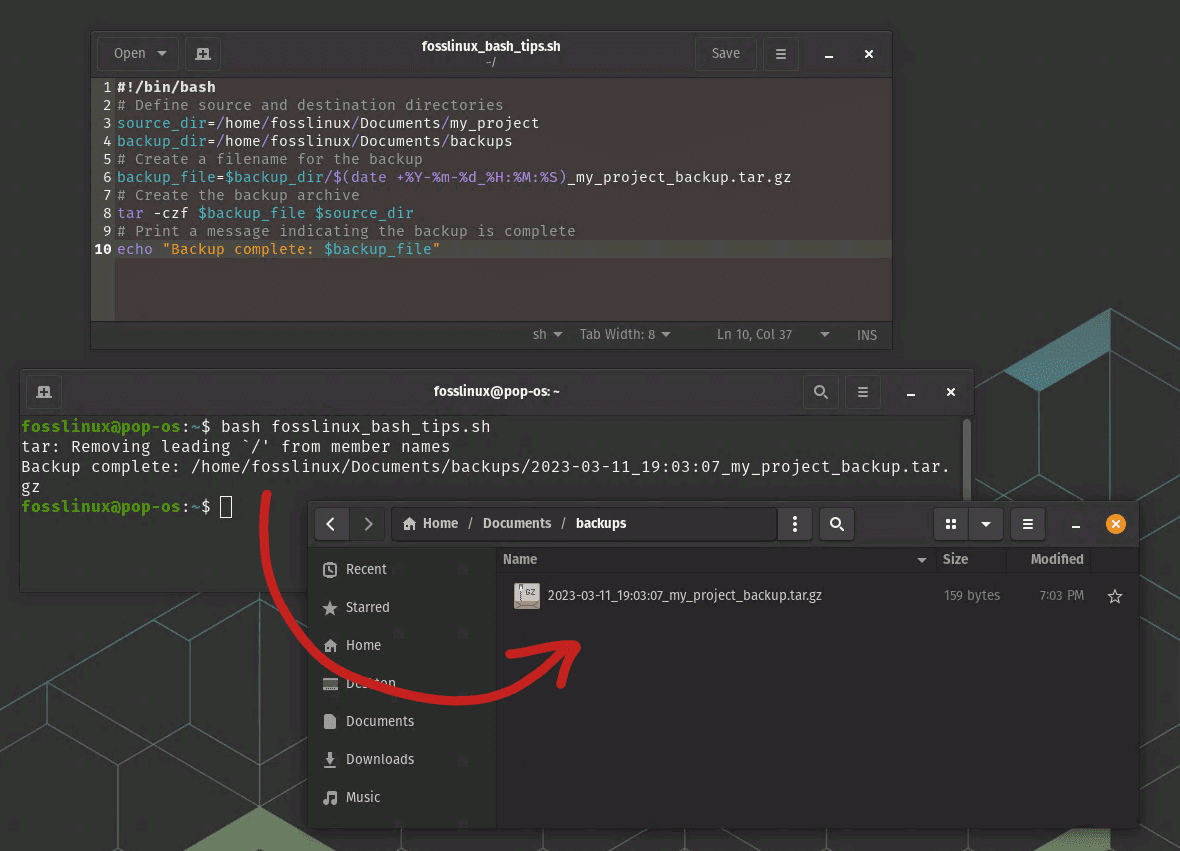Click the new document icon in gedit
The width and height of the screenshot is (1180, 851).
tap(203, 54)
